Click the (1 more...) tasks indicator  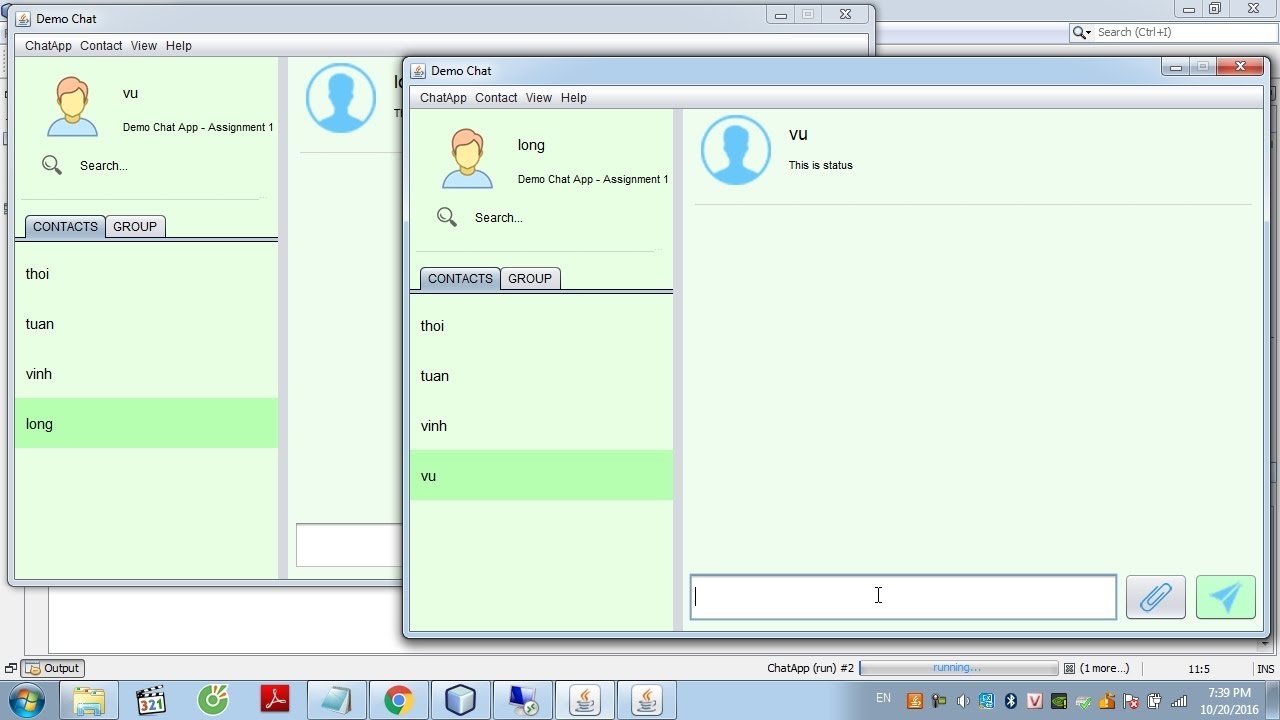click(1104, 668)
